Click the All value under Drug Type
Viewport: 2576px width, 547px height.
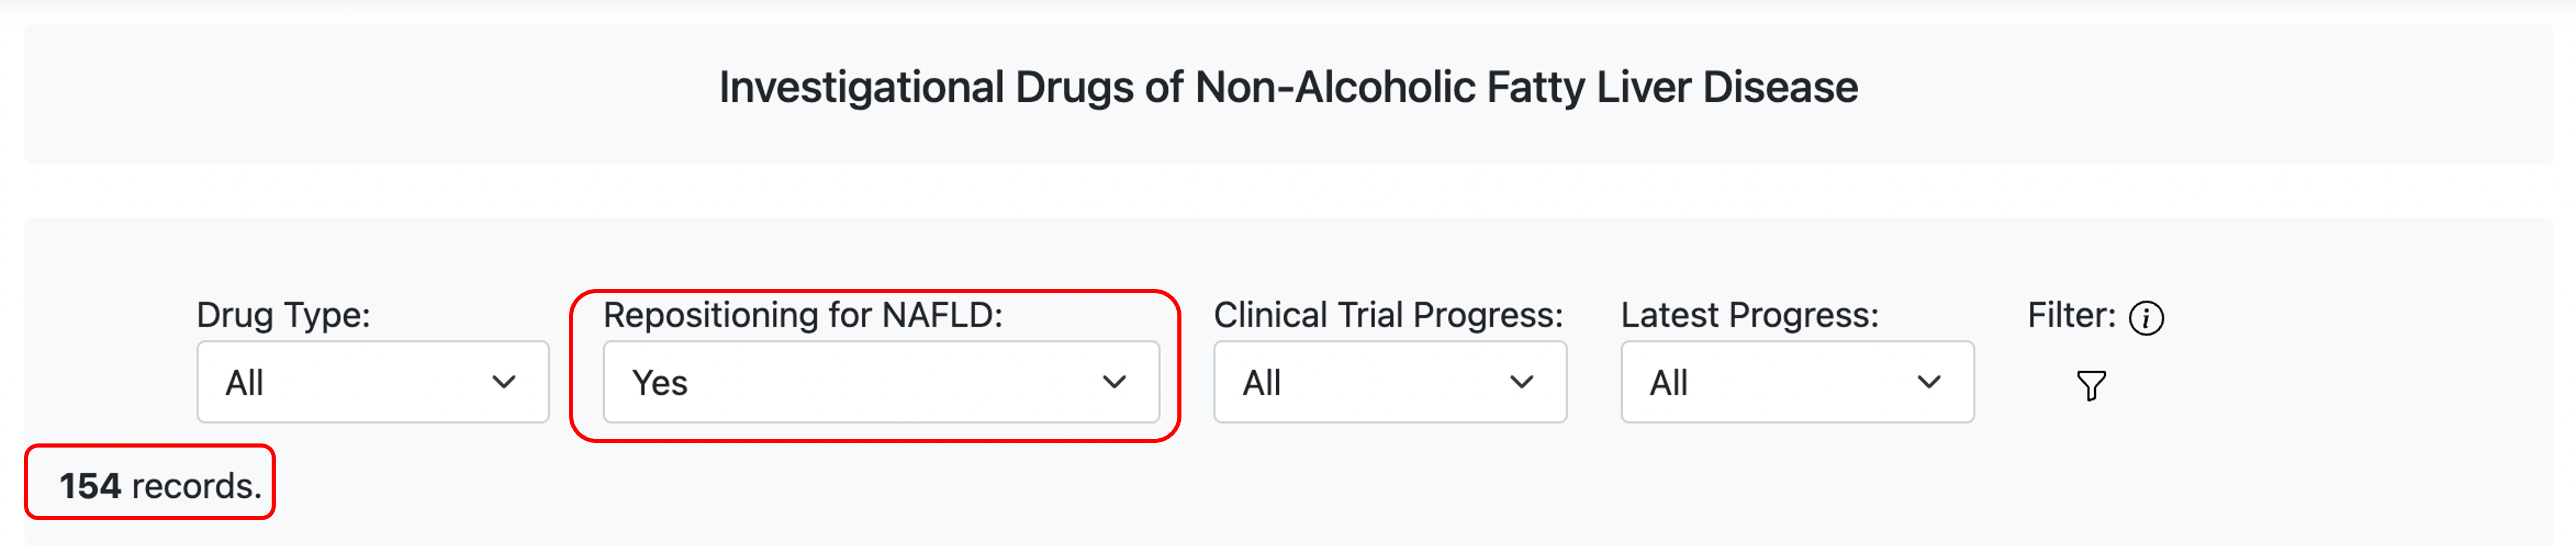tap(244, 383)
